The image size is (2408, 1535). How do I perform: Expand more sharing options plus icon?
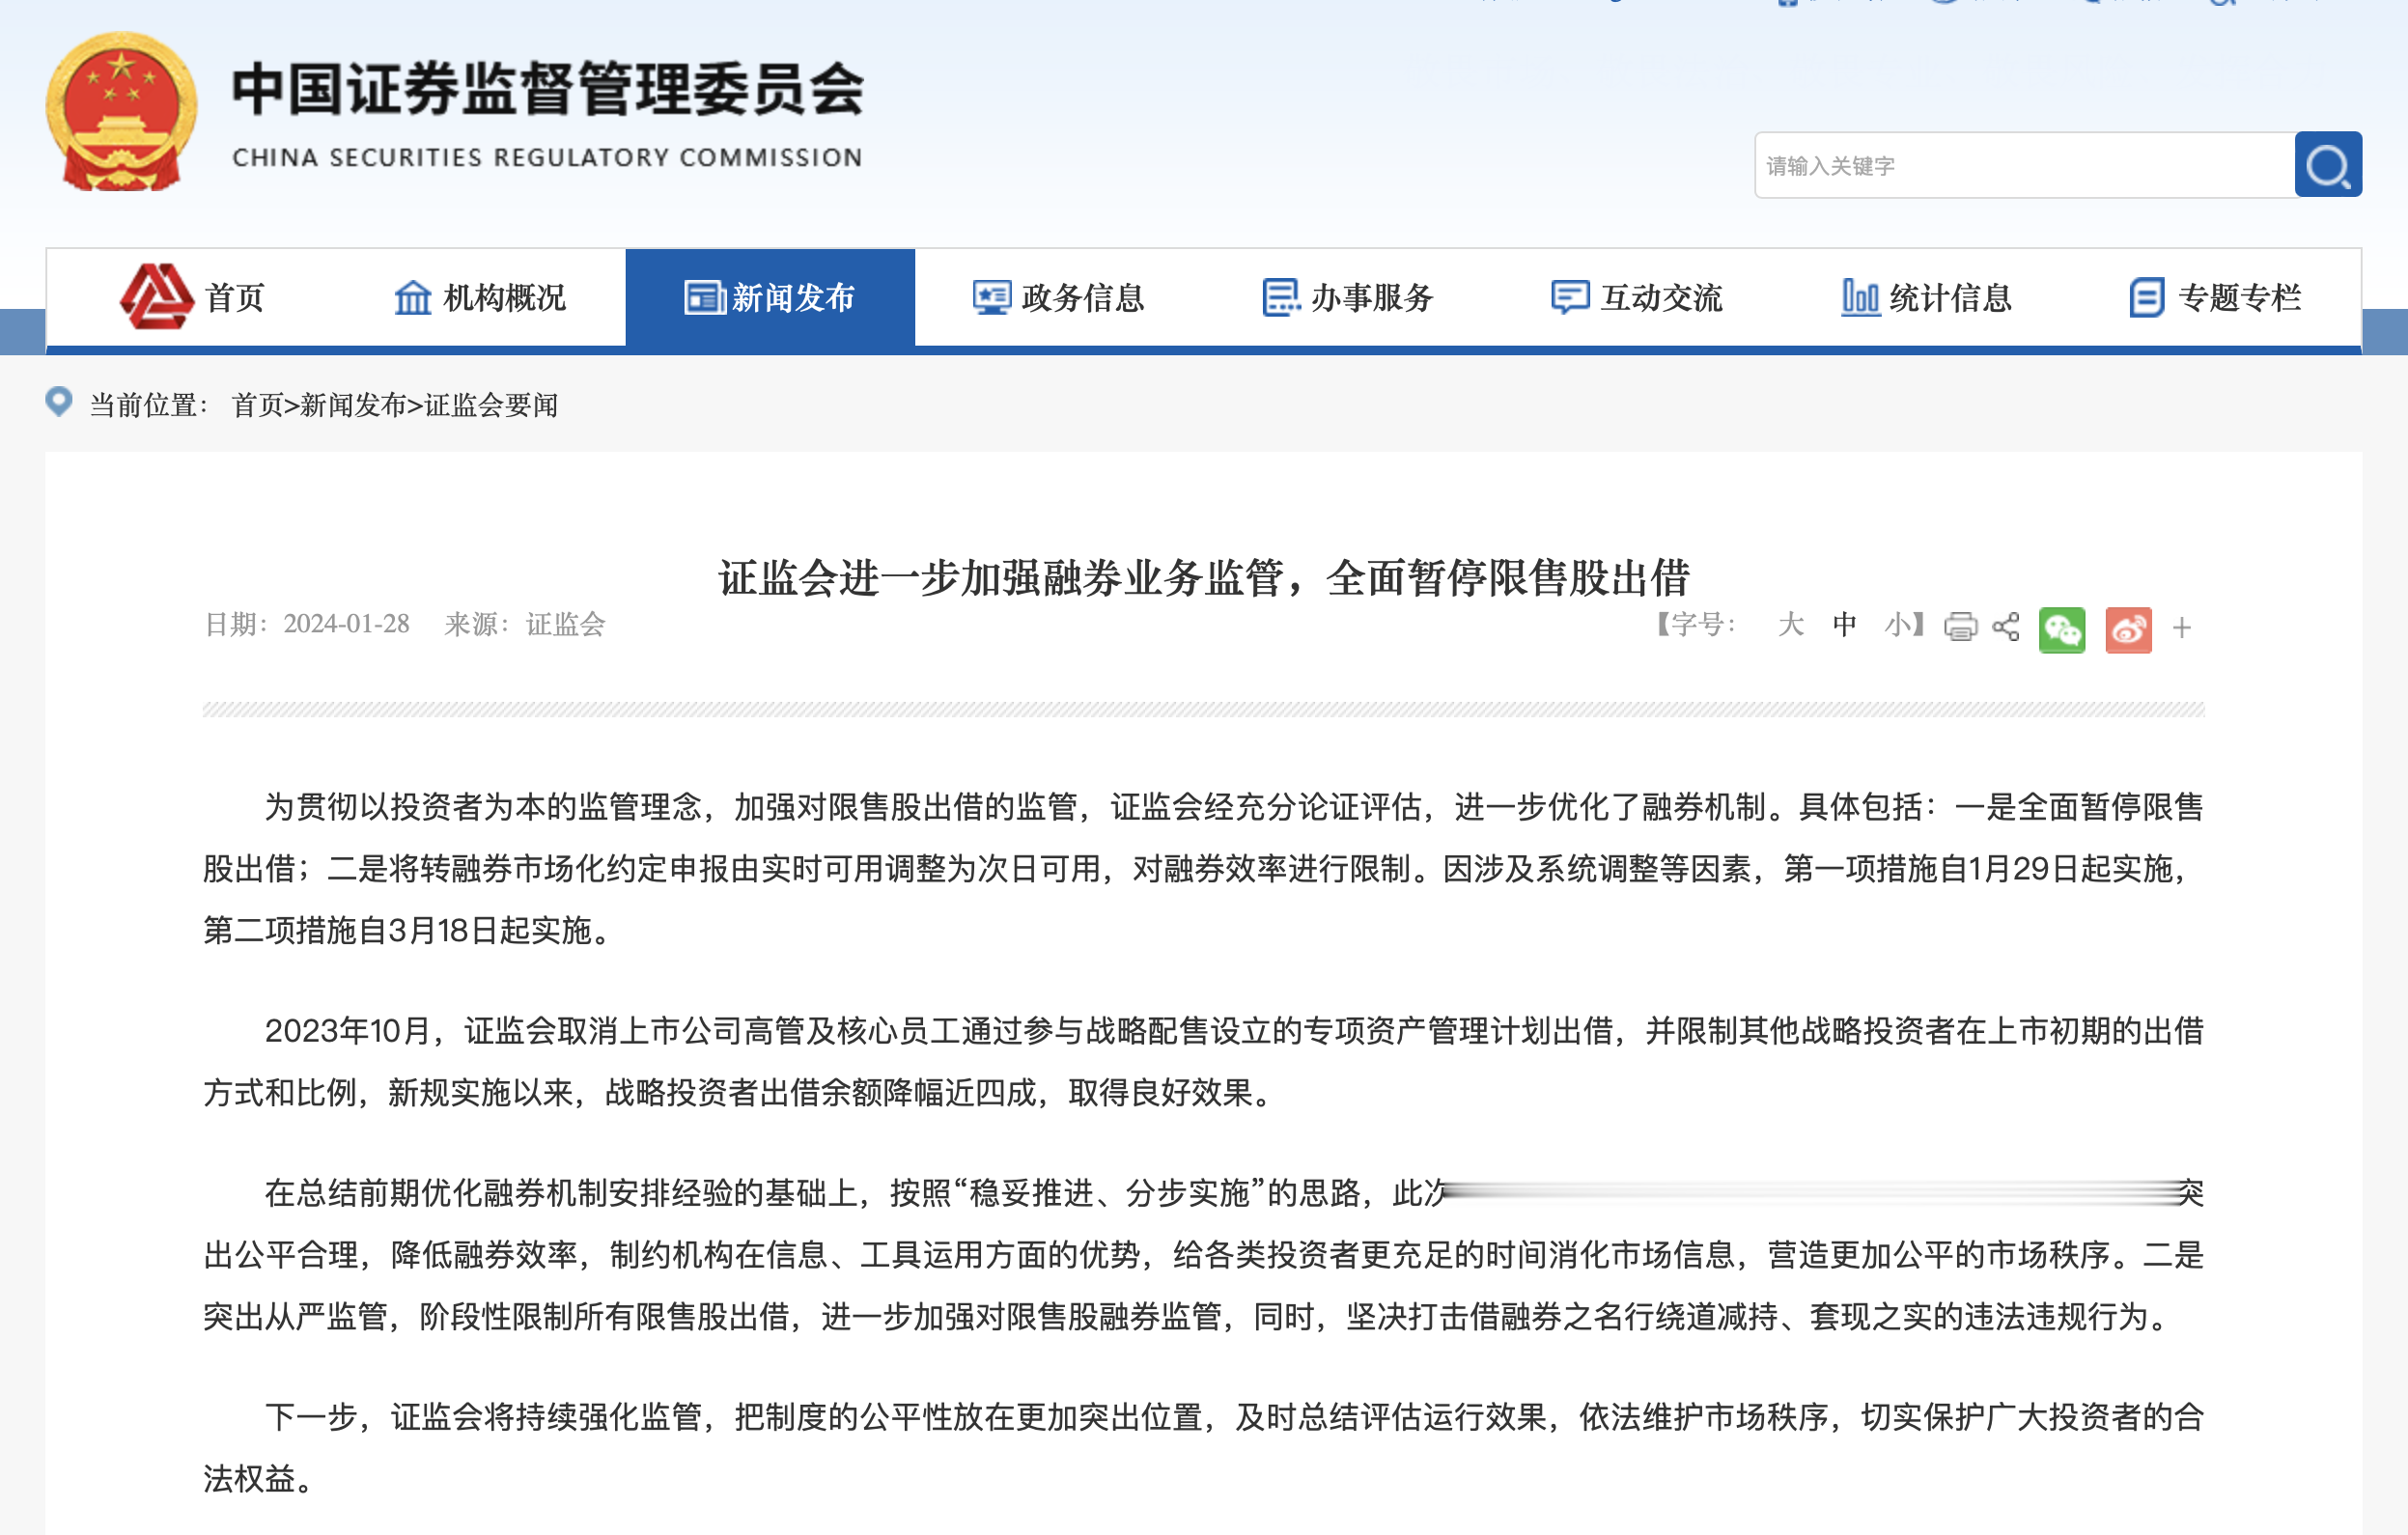[2181, 628]
